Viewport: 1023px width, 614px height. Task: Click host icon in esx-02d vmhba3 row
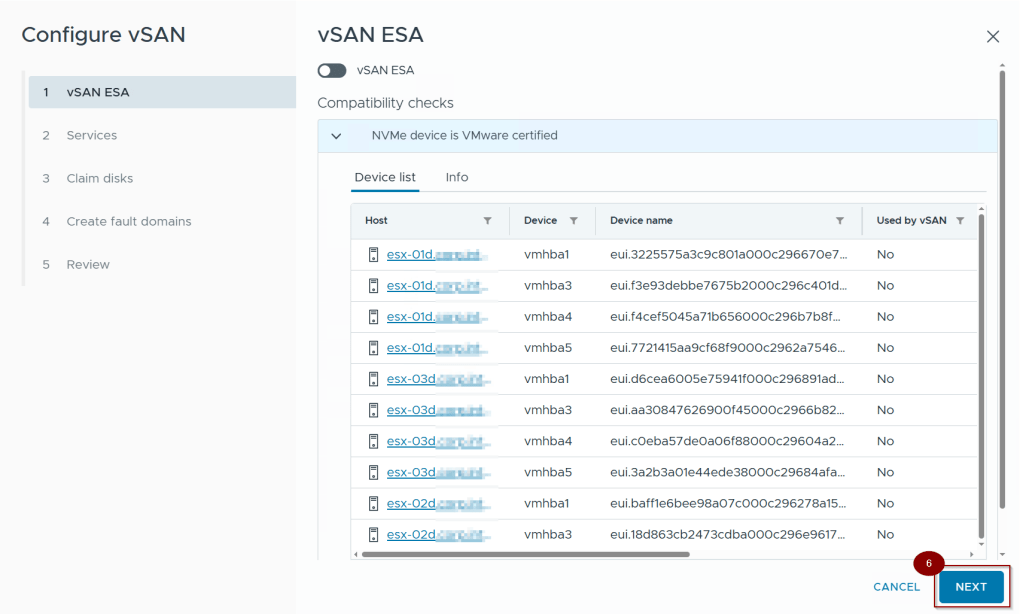(374, 535)
